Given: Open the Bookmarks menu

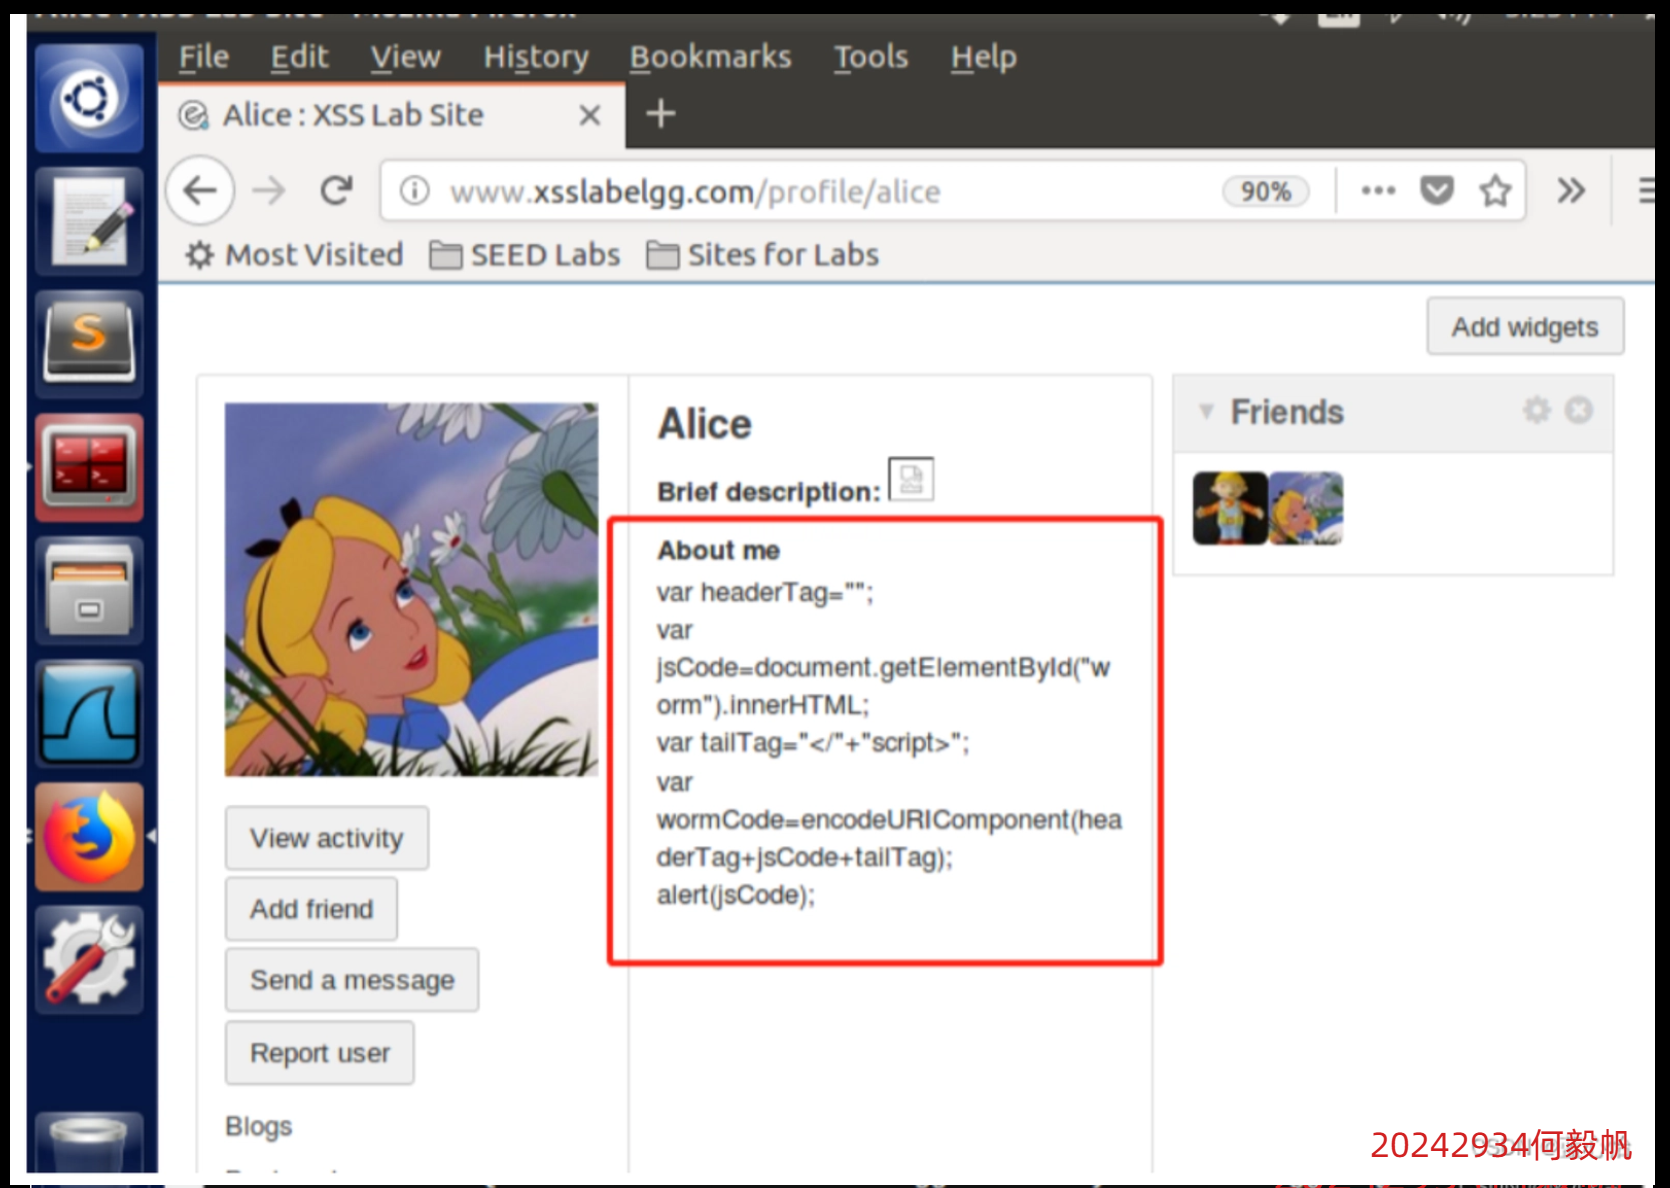Looking at the screenshot, I should click(x=710, y=57).
